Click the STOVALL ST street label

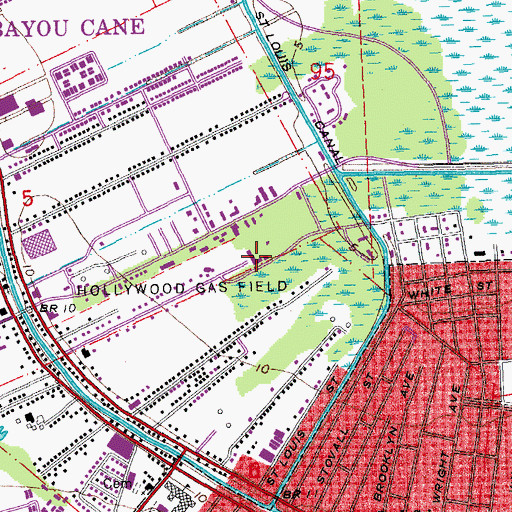tap(346, 429)
